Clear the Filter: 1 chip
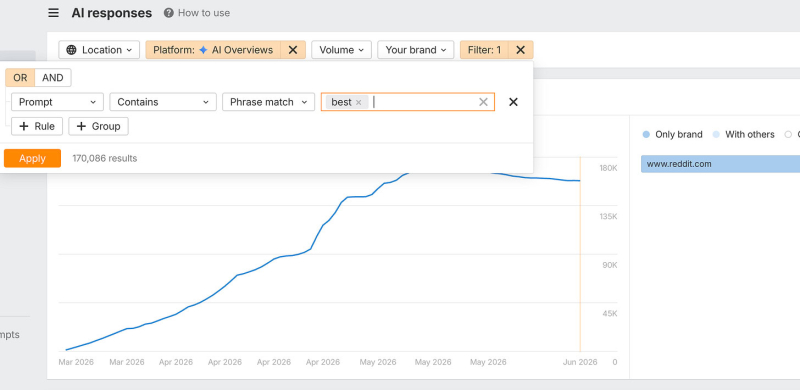The image size is (800, 390). pyautogui.click(x=520, y=50)
